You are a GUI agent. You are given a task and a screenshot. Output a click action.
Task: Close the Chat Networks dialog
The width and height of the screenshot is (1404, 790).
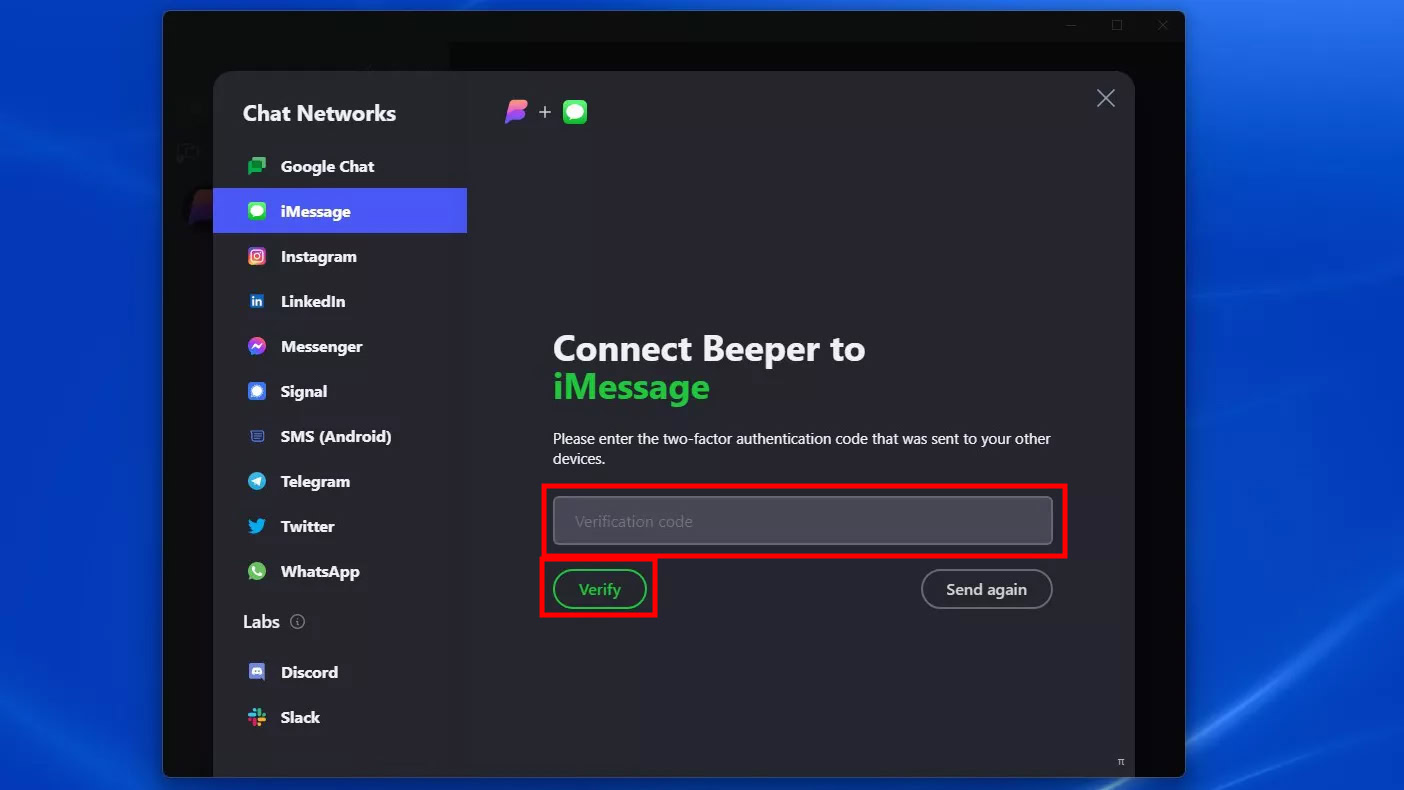[x=1105, y=98]
